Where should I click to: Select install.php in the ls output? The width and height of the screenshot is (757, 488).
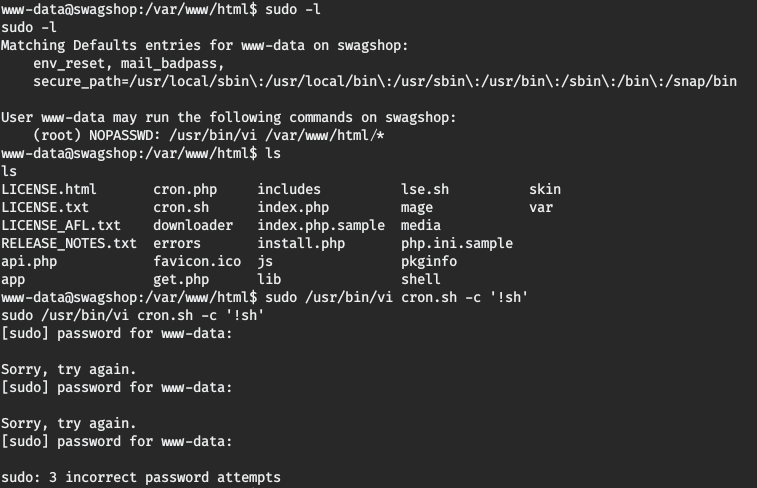click(301, 243)
